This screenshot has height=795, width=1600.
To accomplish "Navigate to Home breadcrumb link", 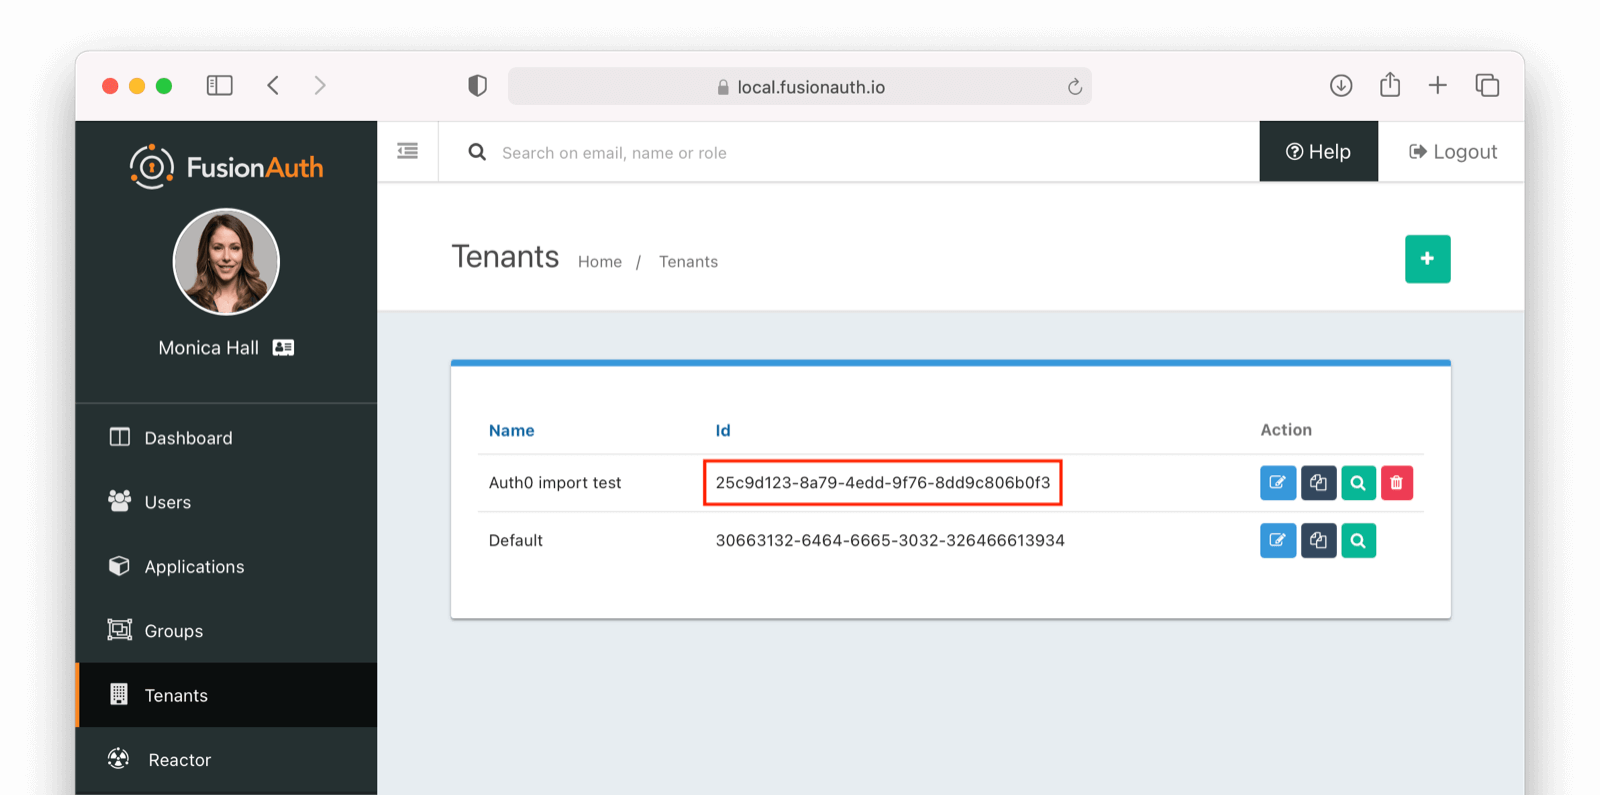I will pos(599,261).
